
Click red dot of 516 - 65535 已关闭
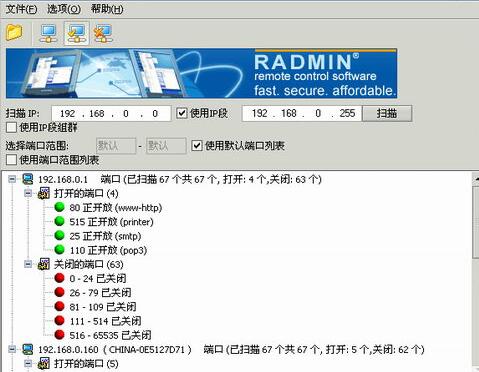pyautogui.click(x=59, y=334)
